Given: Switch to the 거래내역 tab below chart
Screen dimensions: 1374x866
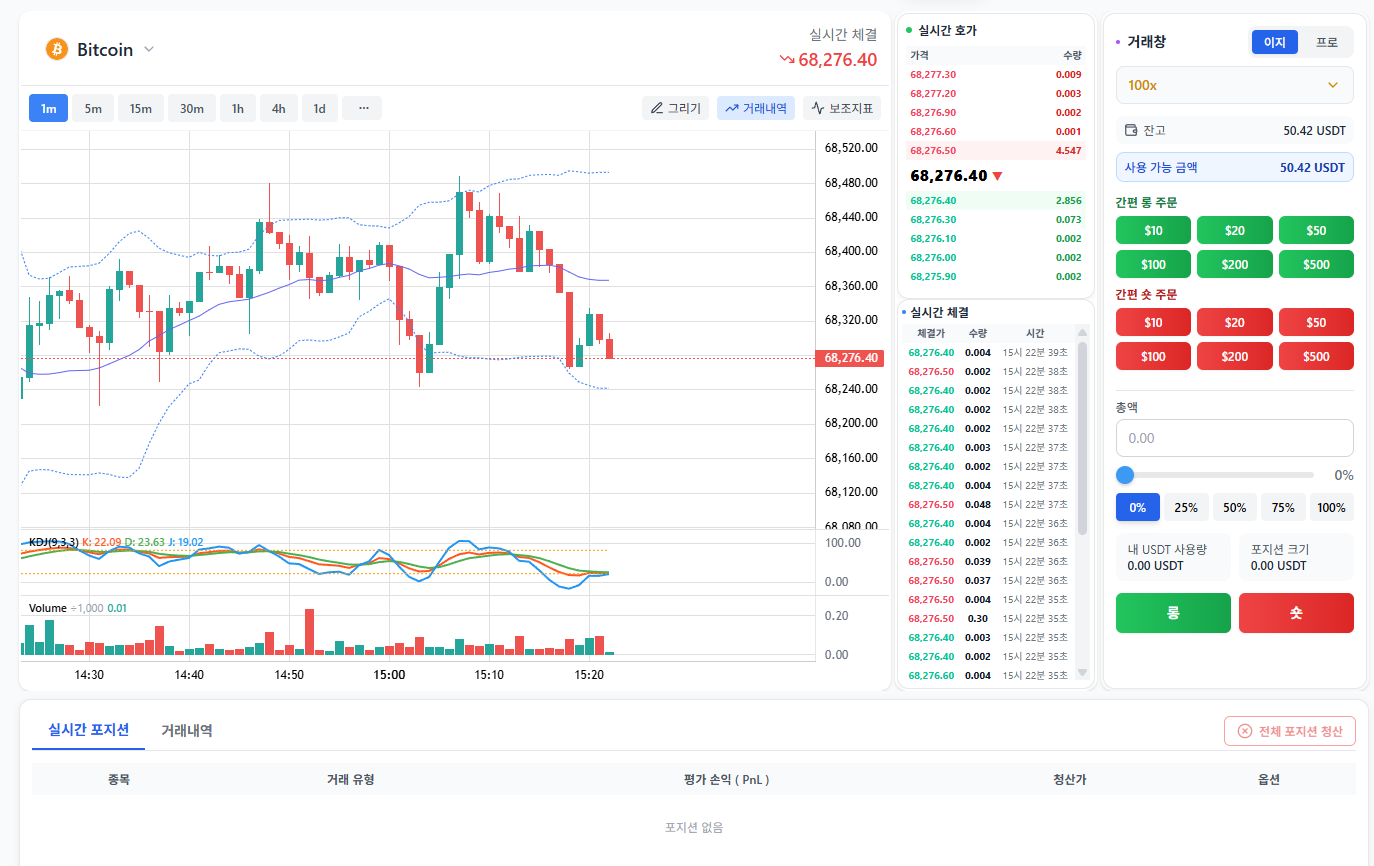Looking at the screenshot, I should 187,730.
